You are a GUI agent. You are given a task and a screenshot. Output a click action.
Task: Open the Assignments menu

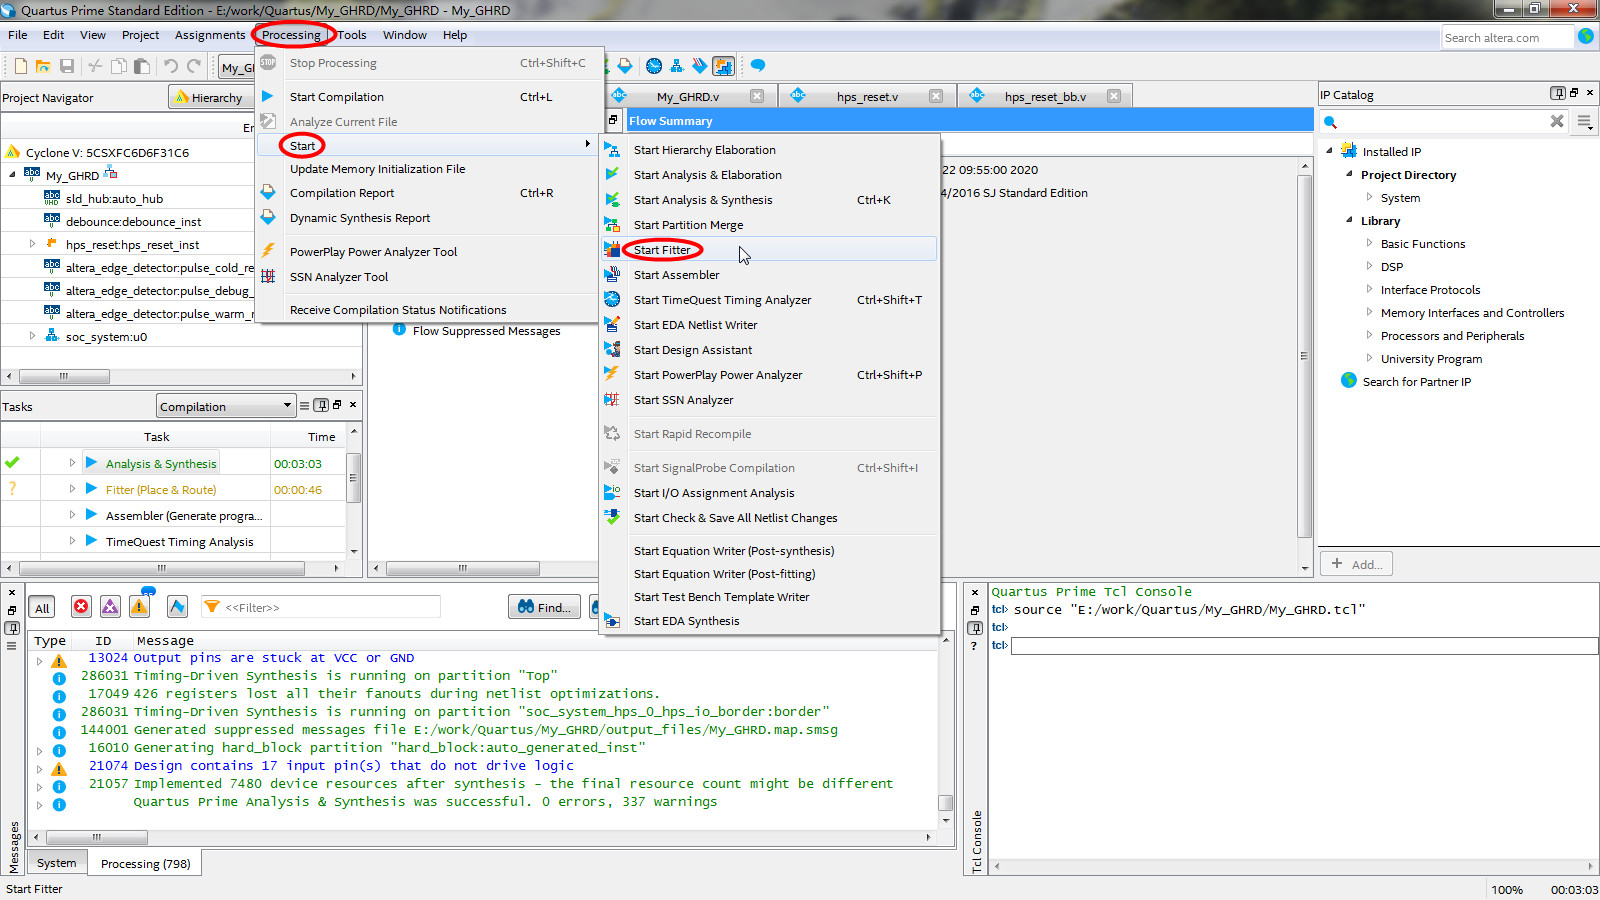(209, 34)
